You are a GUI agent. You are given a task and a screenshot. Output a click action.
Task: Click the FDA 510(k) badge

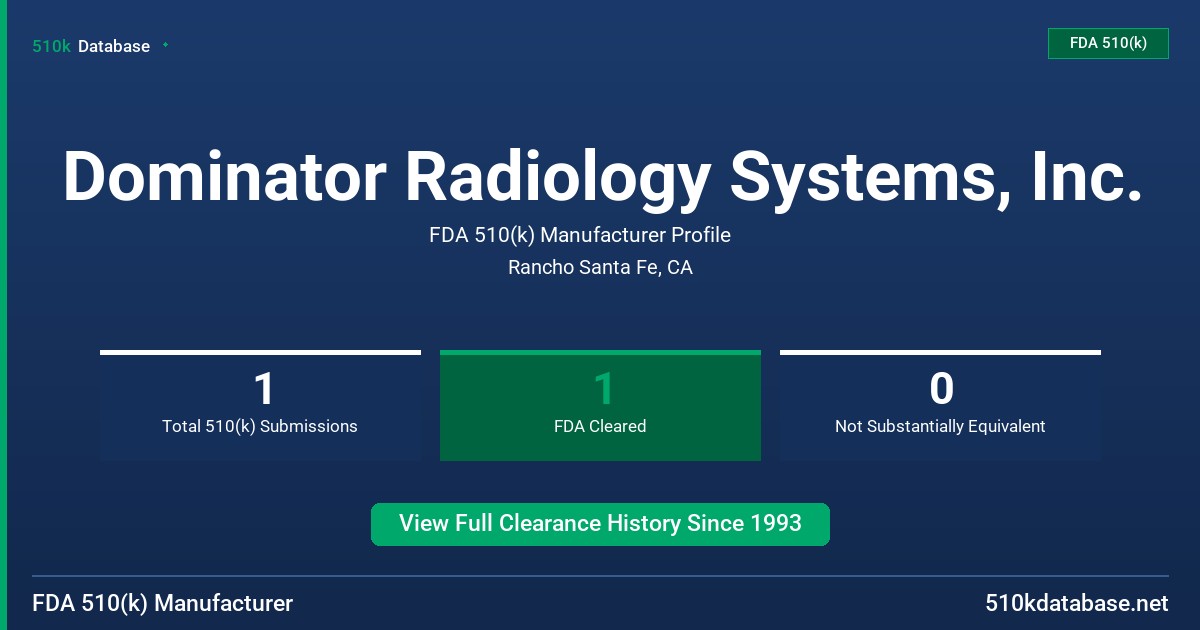point(1108,43)
